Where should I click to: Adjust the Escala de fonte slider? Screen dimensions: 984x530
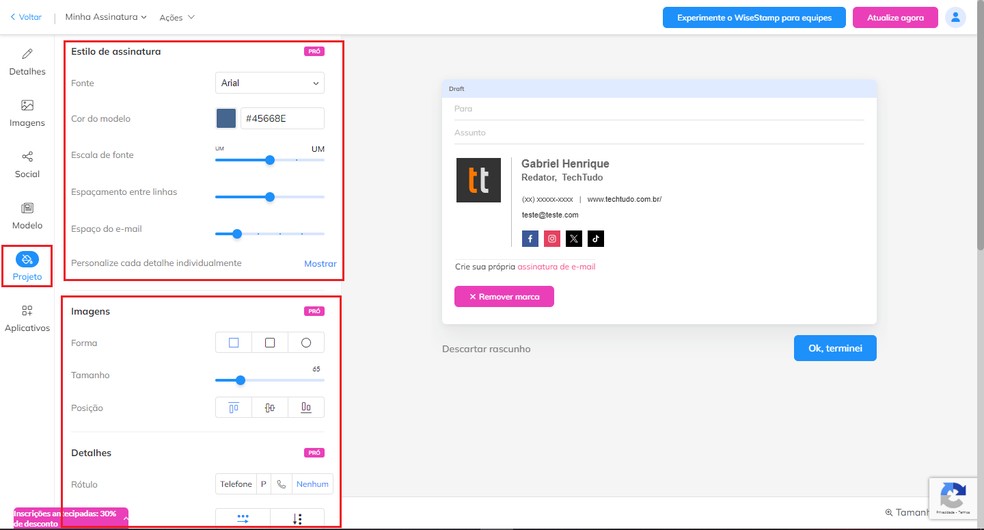270,160
